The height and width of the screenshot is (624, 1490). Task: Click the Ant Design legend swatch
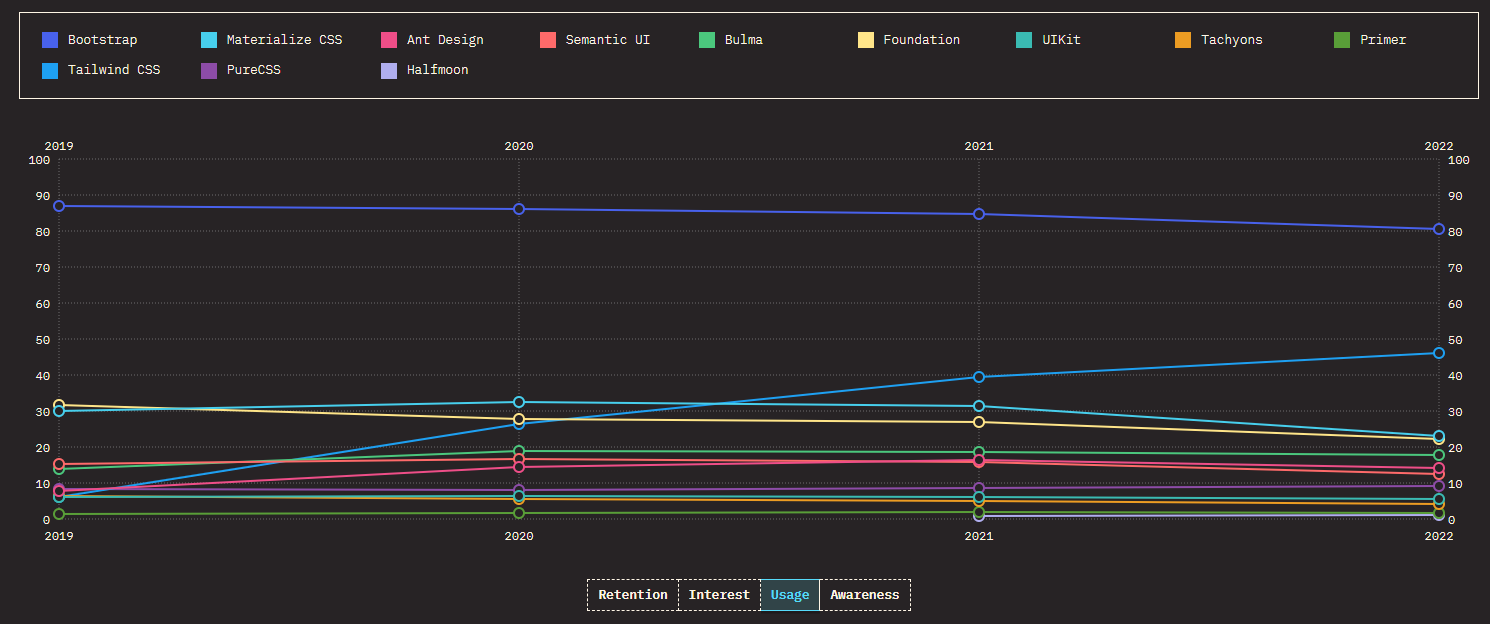389,40
